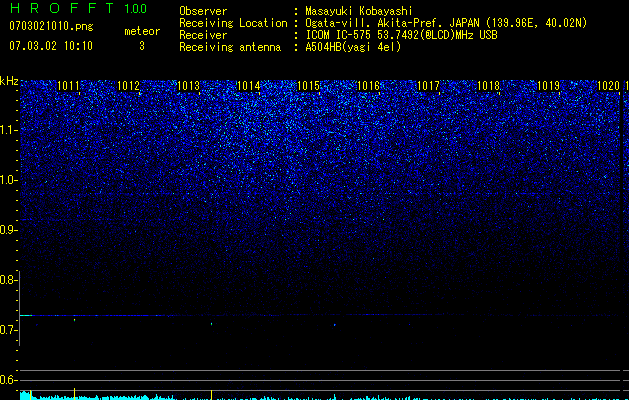Click the 1020 time axis marker
The height and width of the screenshot is (400, 629).
608,86
